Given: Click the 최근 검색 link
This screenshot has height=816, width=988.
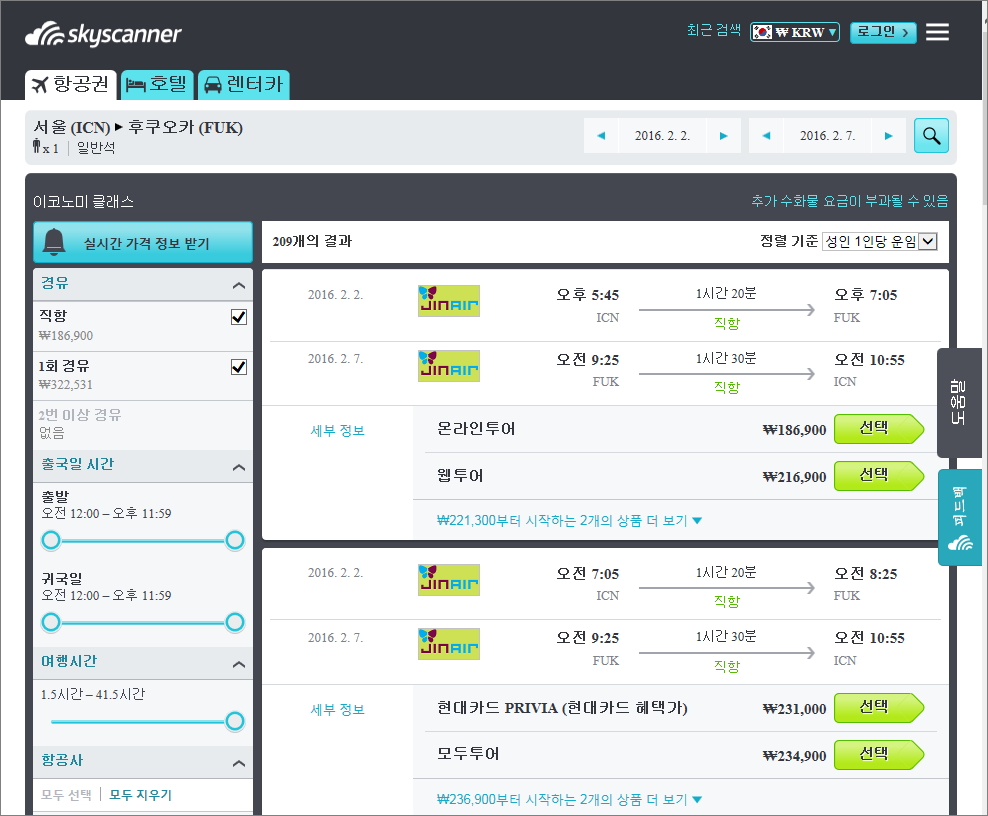Looking at the screenshot, I should tap(714, 30).
